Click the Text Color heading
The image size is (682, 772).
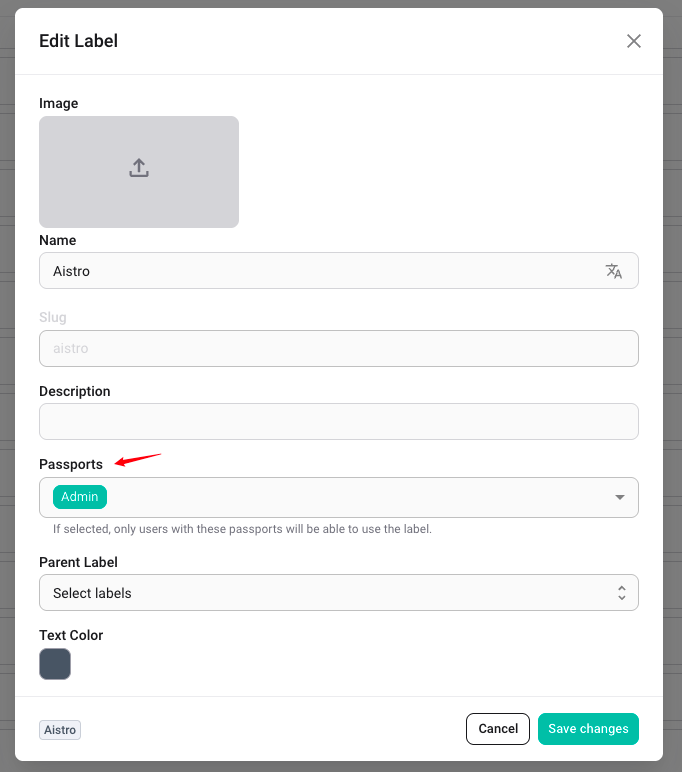pyautogui.click(x=71, y=635)
